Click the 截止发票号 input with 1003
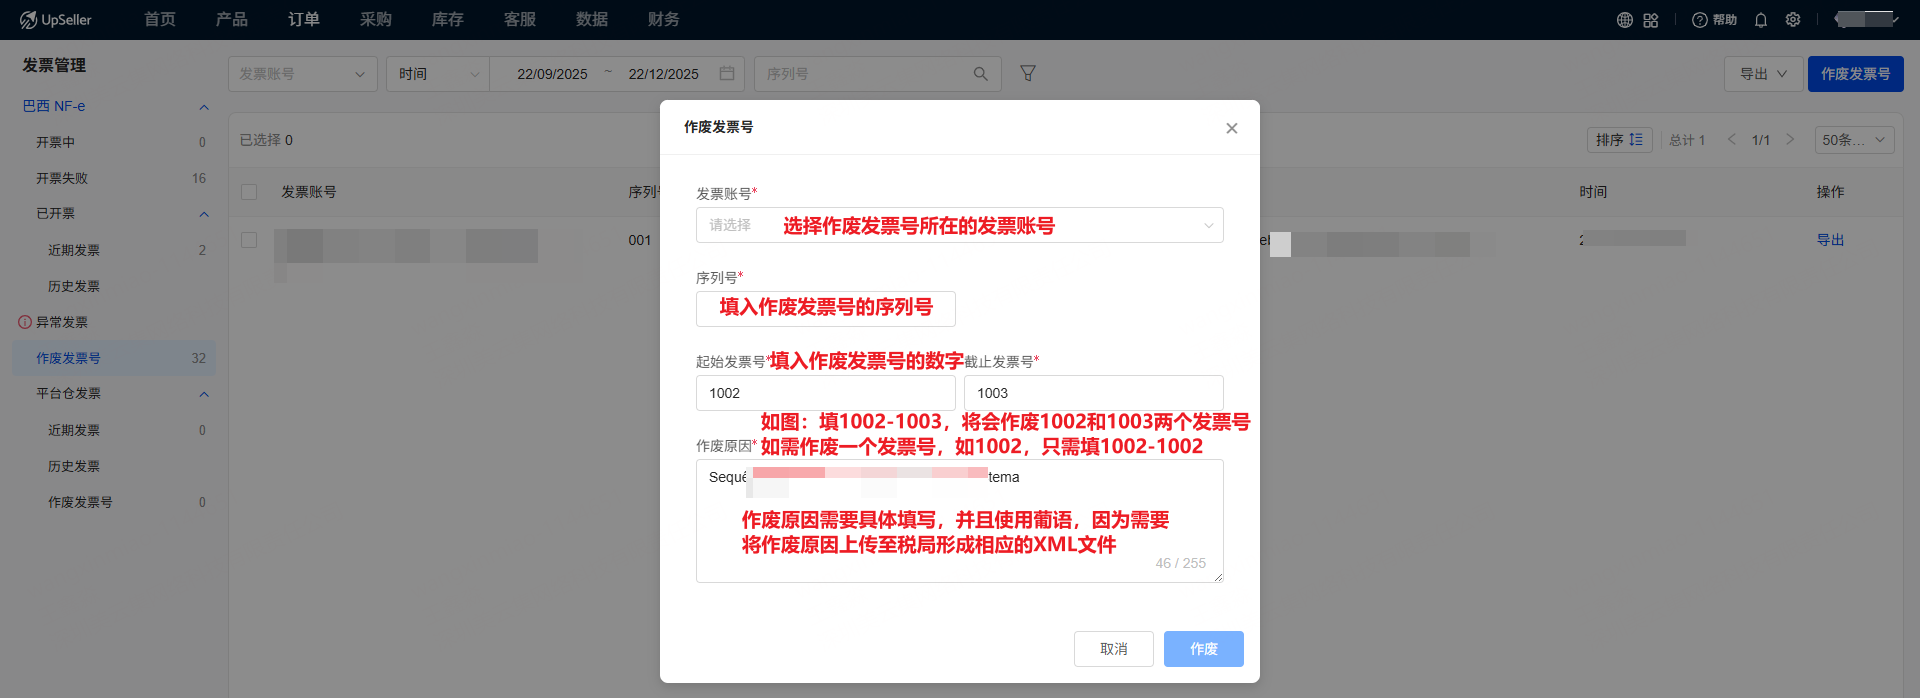Viewport: 1920px width, 698px height. point(1093,393)
